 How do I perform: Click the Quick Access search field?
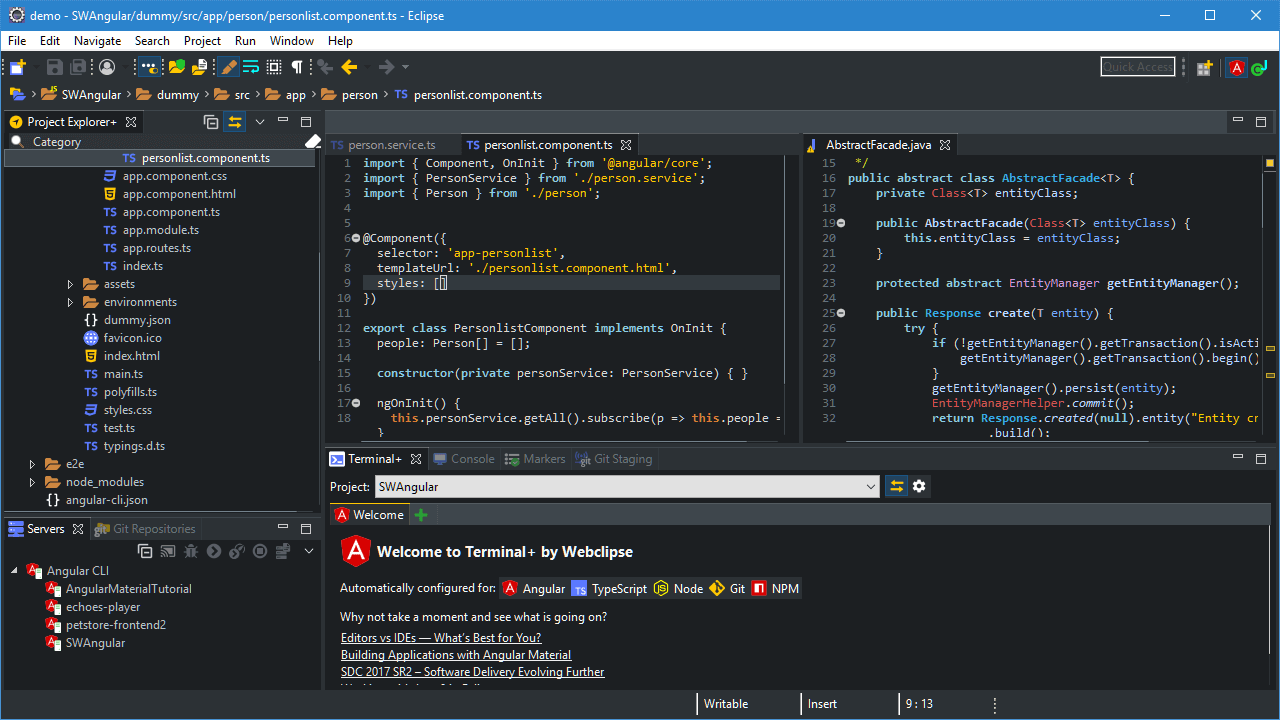coord(1137,67)
